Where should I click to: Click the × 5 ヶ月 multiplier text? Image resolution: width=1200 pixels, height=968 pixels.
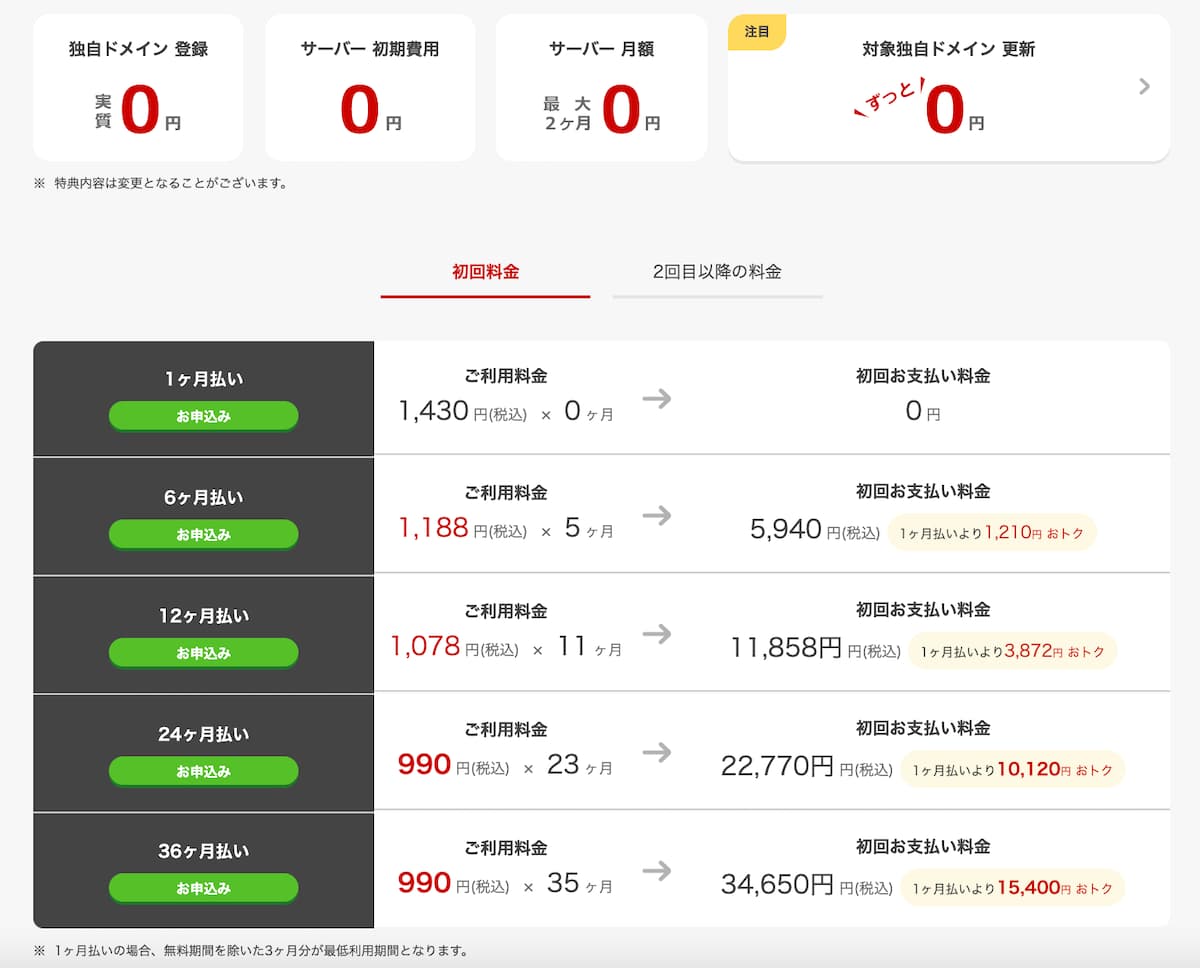pyautogui.click(x=577, y=529)
